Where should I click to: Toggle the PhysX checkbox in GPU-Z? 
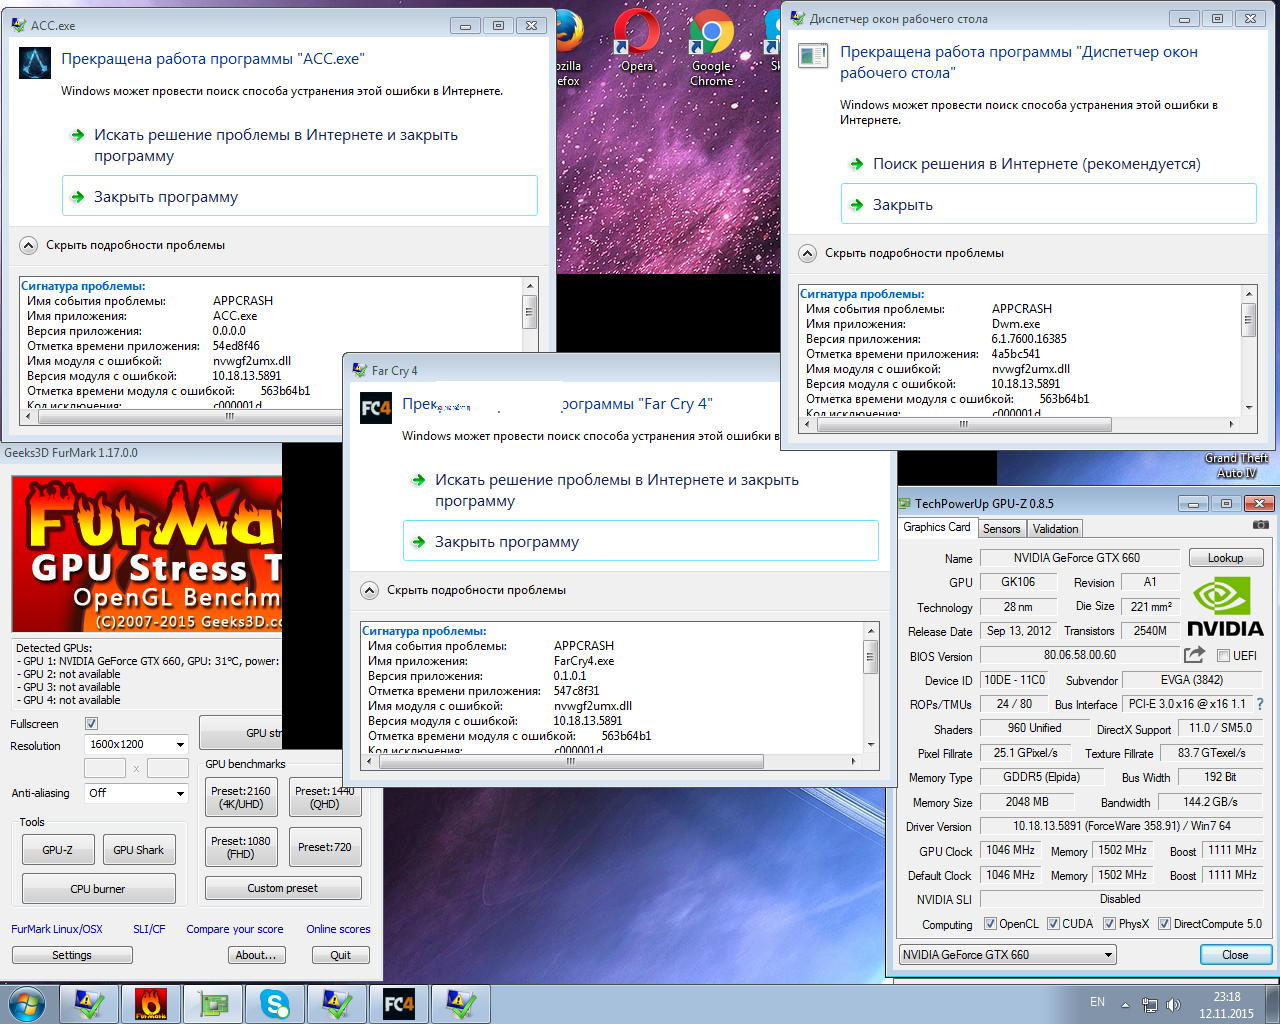(1109, 924)
